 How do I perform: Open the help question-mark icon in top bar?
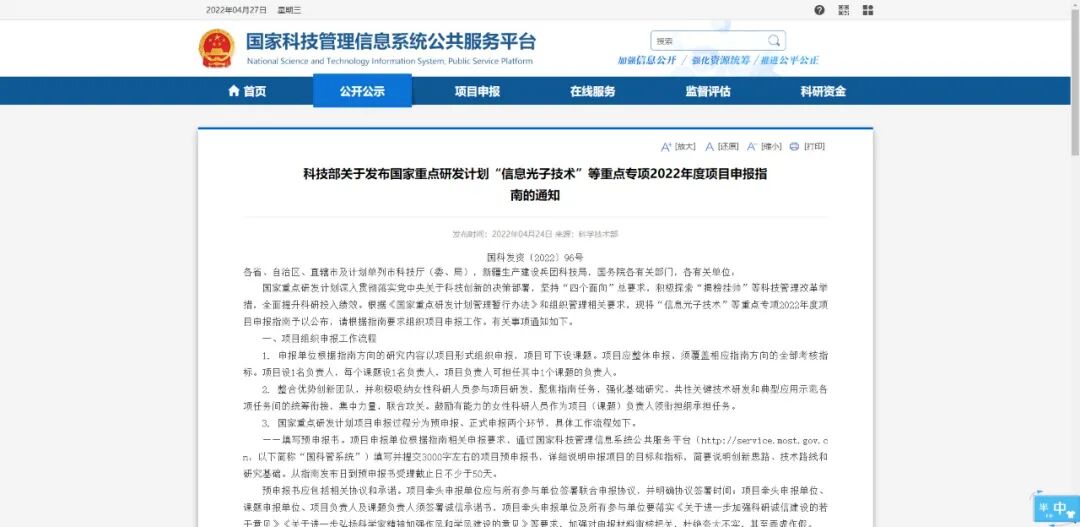pyautogui.click(x=819, y=10)
